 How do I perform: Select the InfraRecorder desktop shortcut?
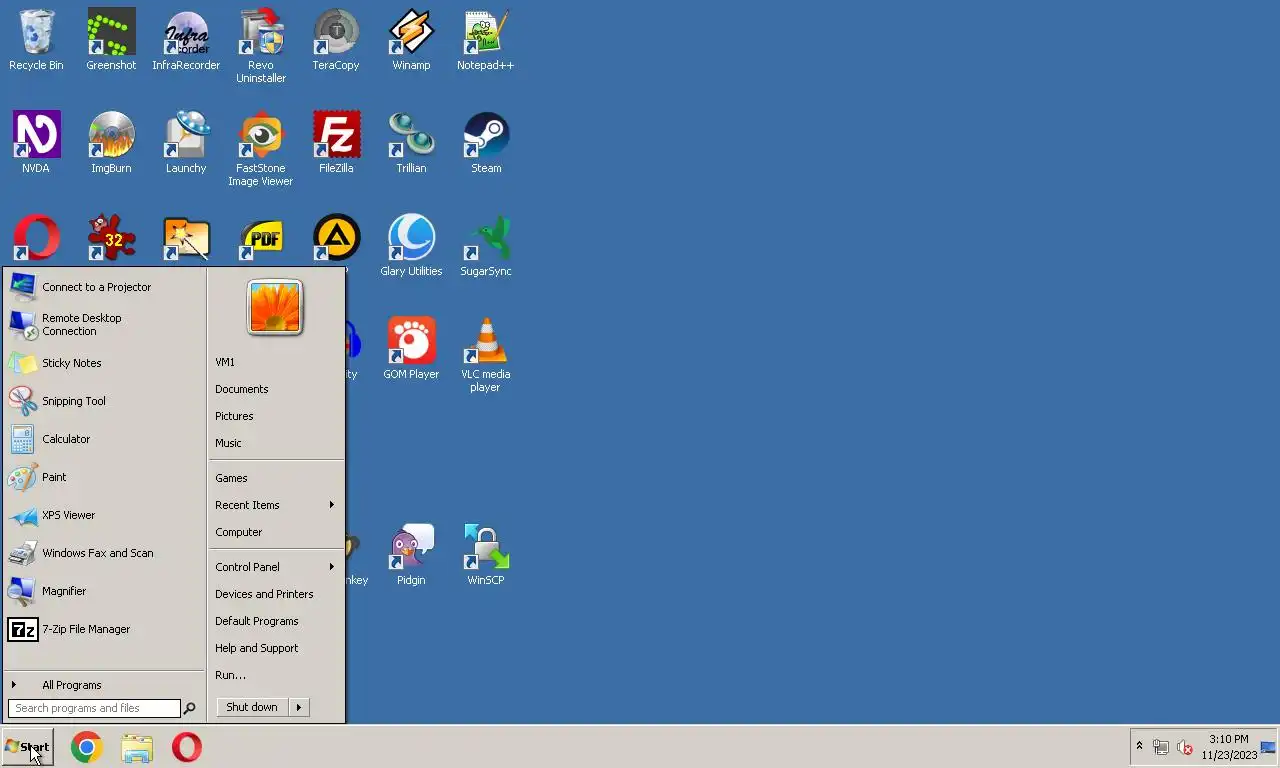186,40
